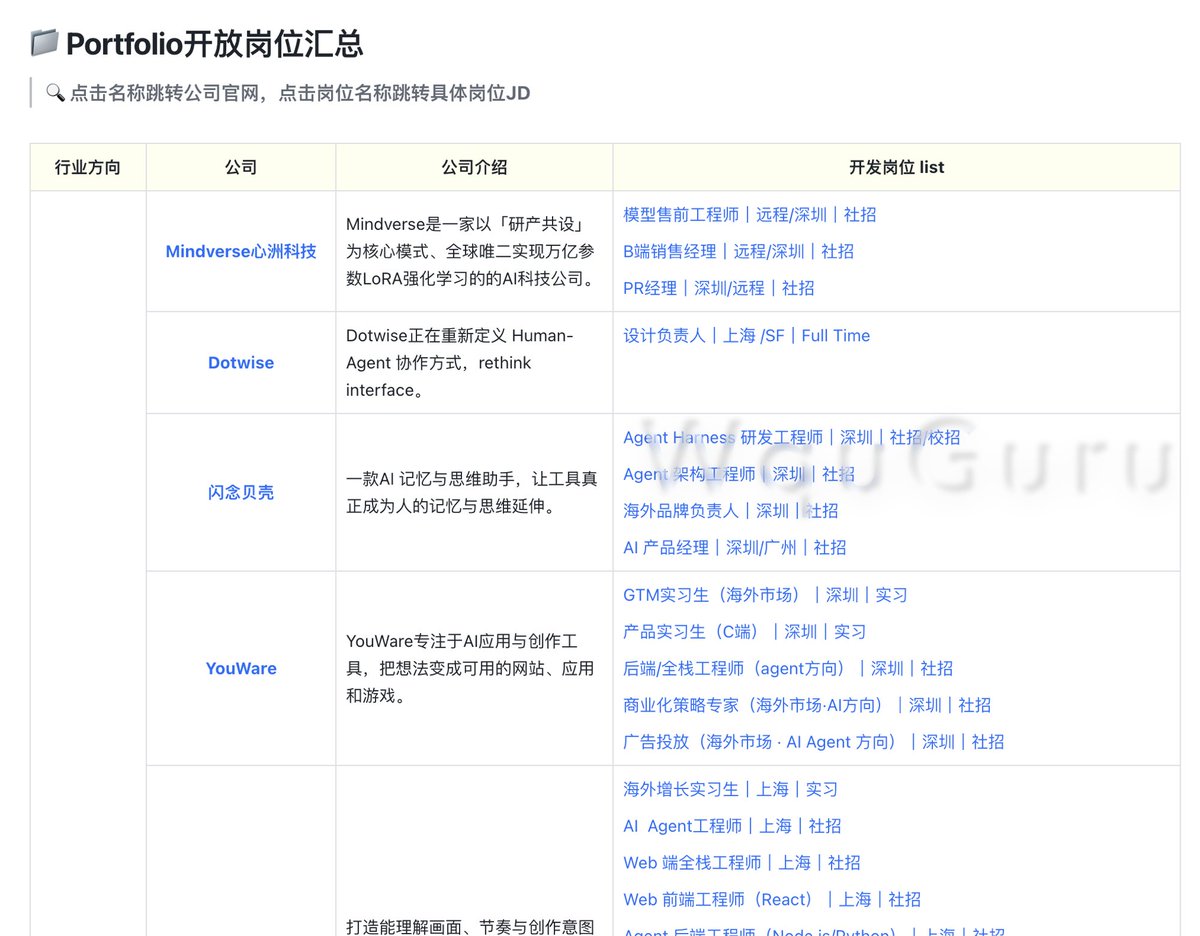Open 产品实习生（C端）job link
Screen dimensions: 1200x936
pyautogui.click(x=744, y=632)
